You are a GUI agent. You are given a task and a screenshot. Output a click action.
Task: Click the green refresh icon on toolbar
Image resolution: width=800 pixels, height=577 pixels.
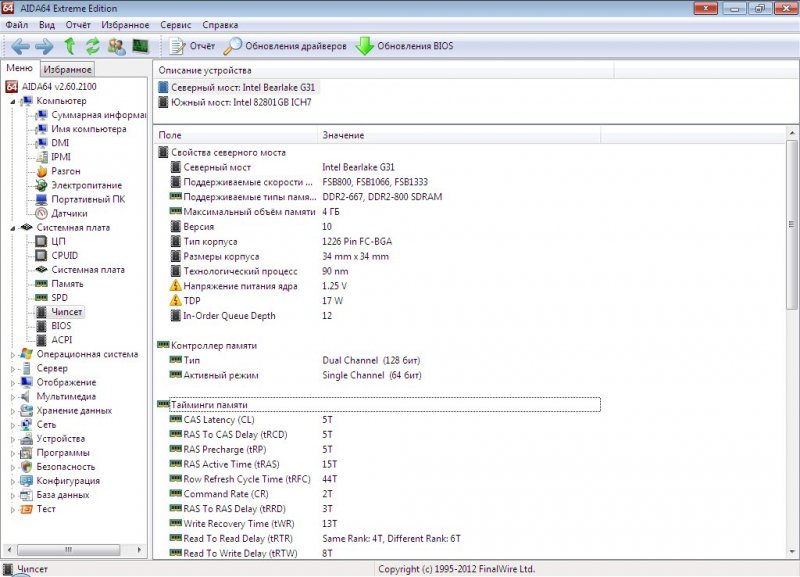point(91,45)
